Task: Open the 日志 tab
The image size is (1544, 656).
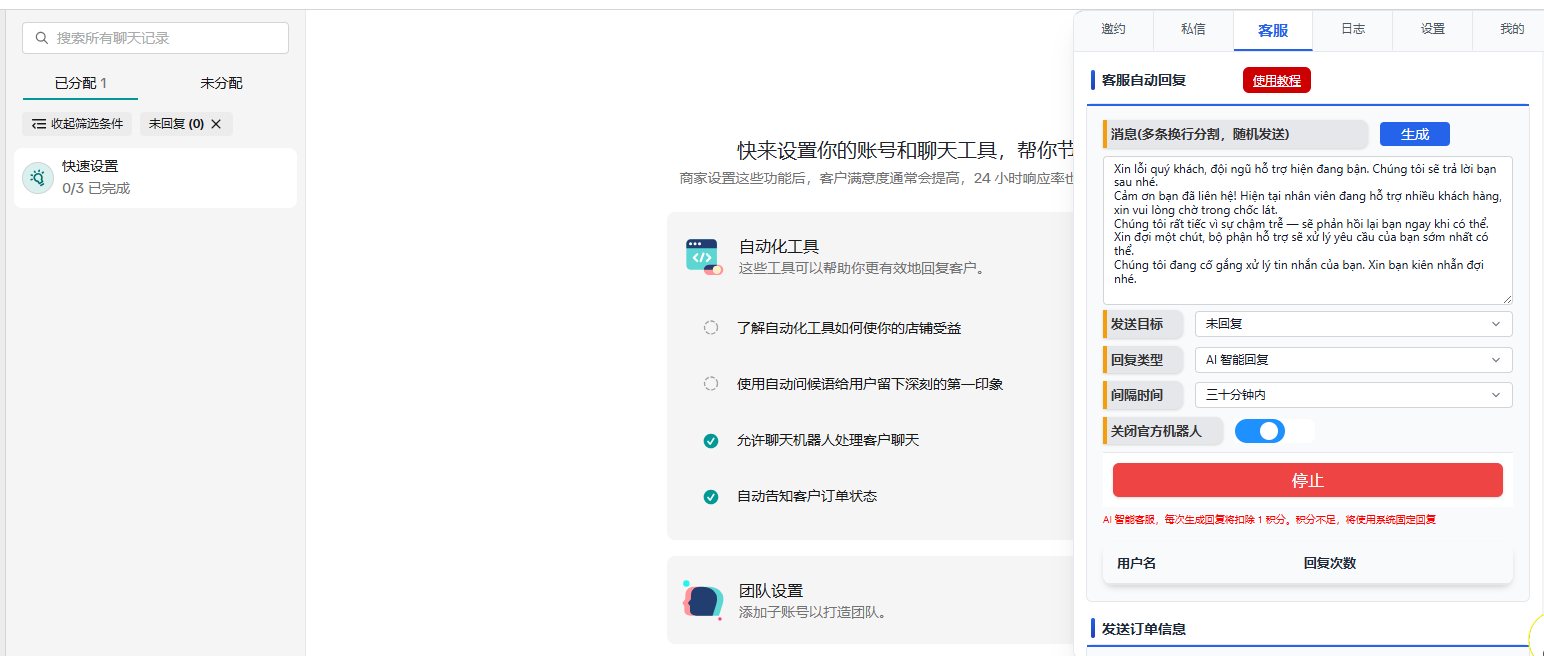Action: [x=1353, y=30]
